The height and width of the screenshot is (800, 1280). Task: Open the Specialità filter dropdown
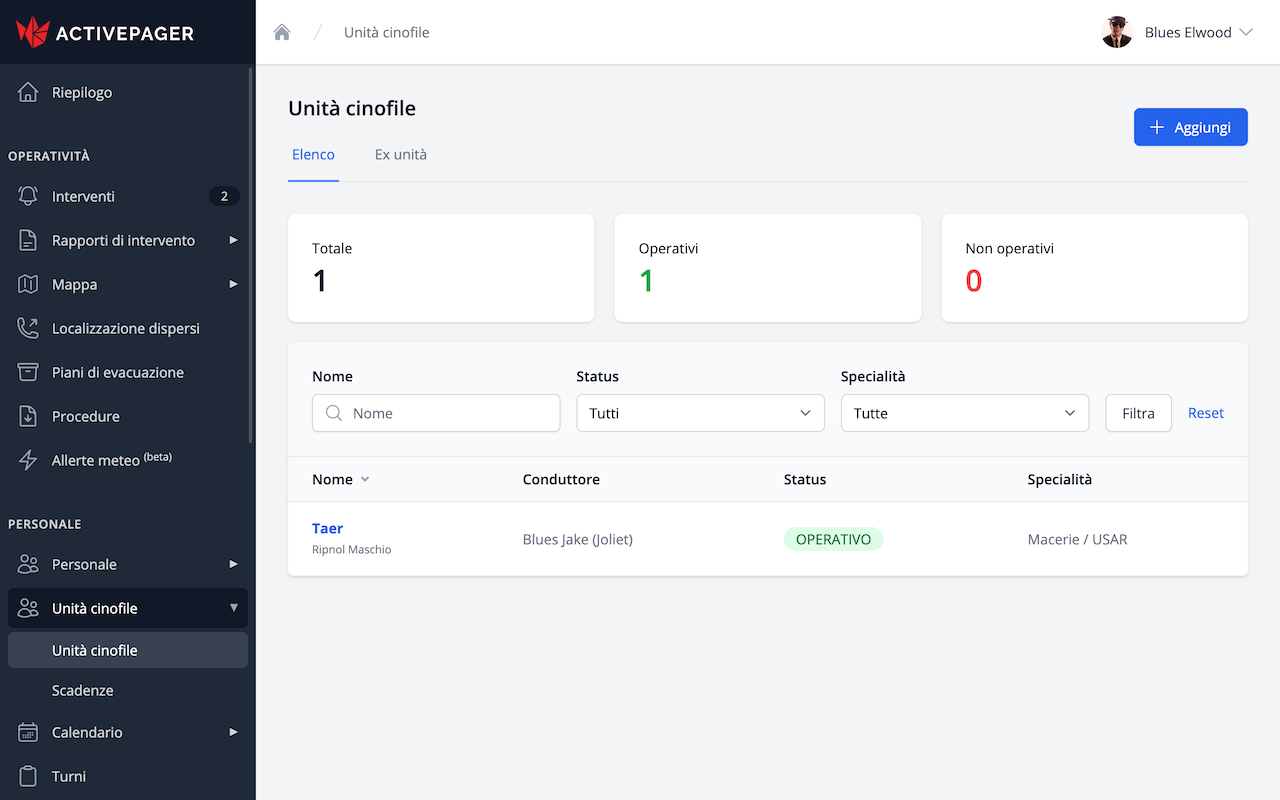click(x=964, y=413)
